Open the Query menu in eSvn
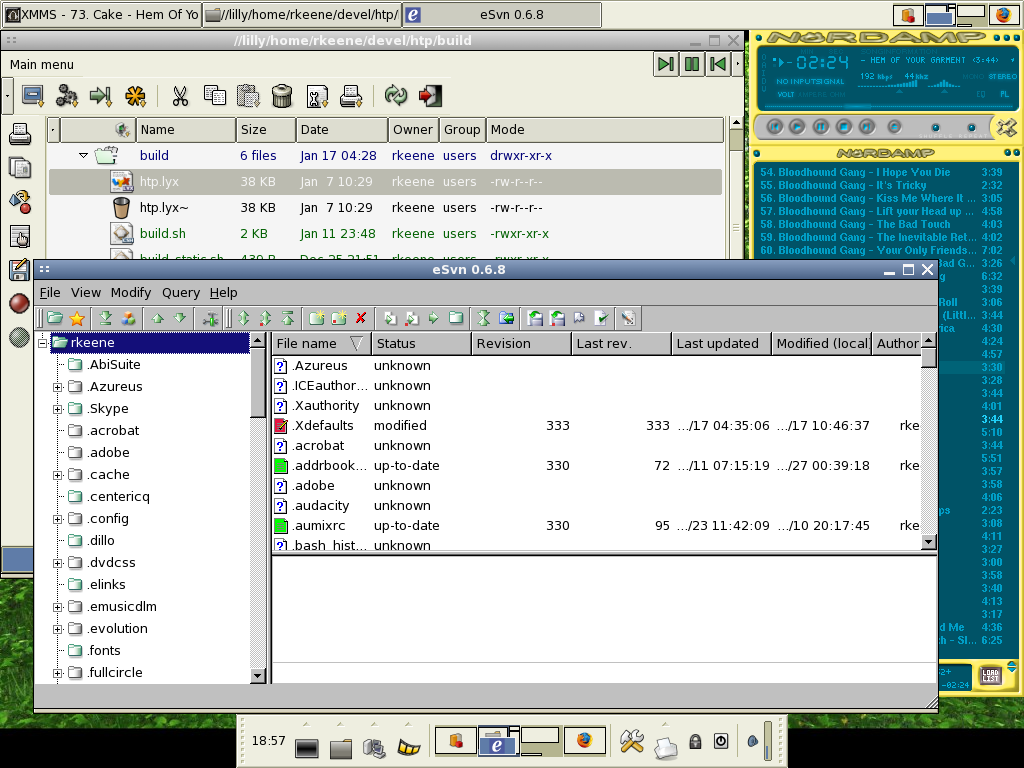This screenshot has height=768, width=1024. point(181,293)
